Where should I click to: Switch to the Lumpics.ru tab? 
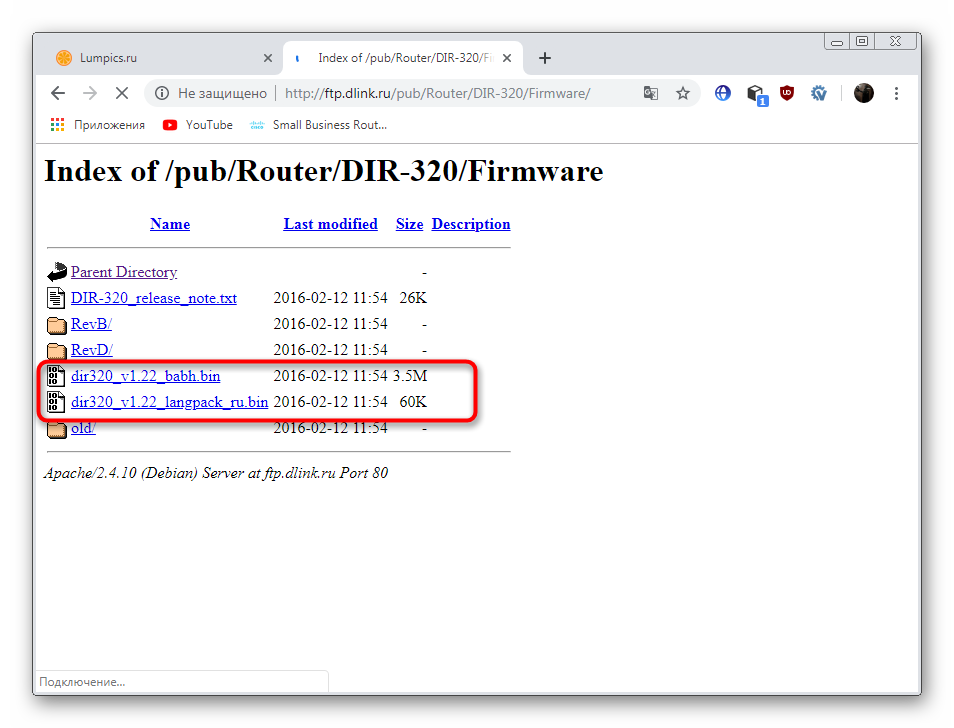click(150, 58)
